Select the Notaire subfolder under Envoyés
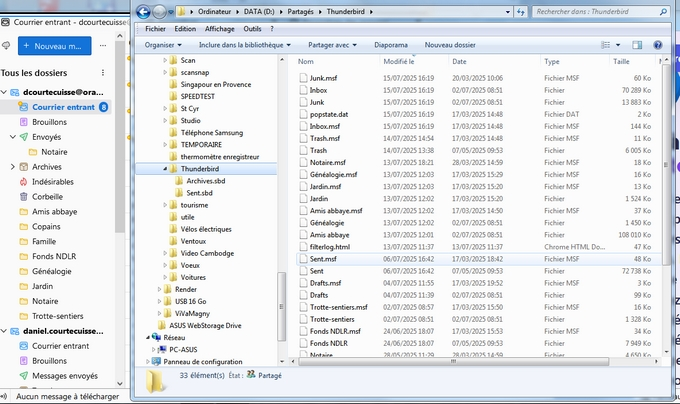Viewport: 680px width, 404px height. 54,152
